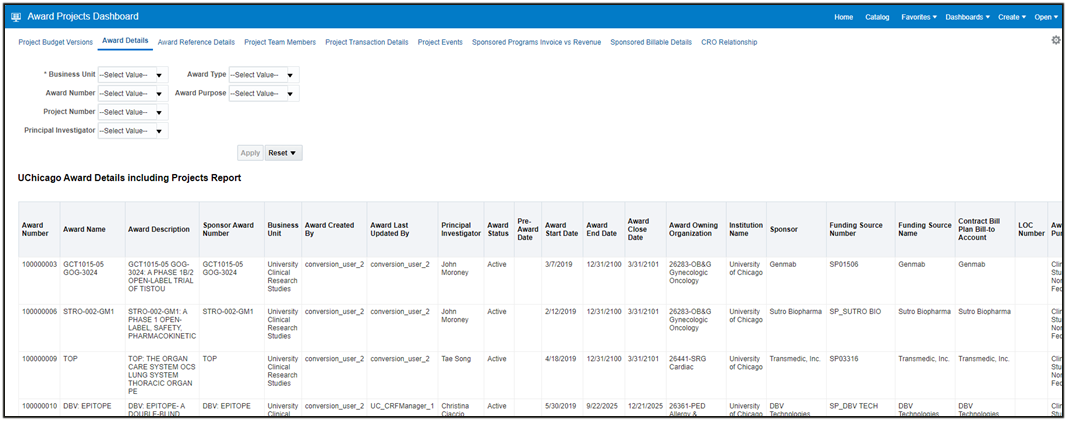Viewport: 1067px width, 421px height.
Task: Open the Award Type dropdown
Action: tap(264, 75)
